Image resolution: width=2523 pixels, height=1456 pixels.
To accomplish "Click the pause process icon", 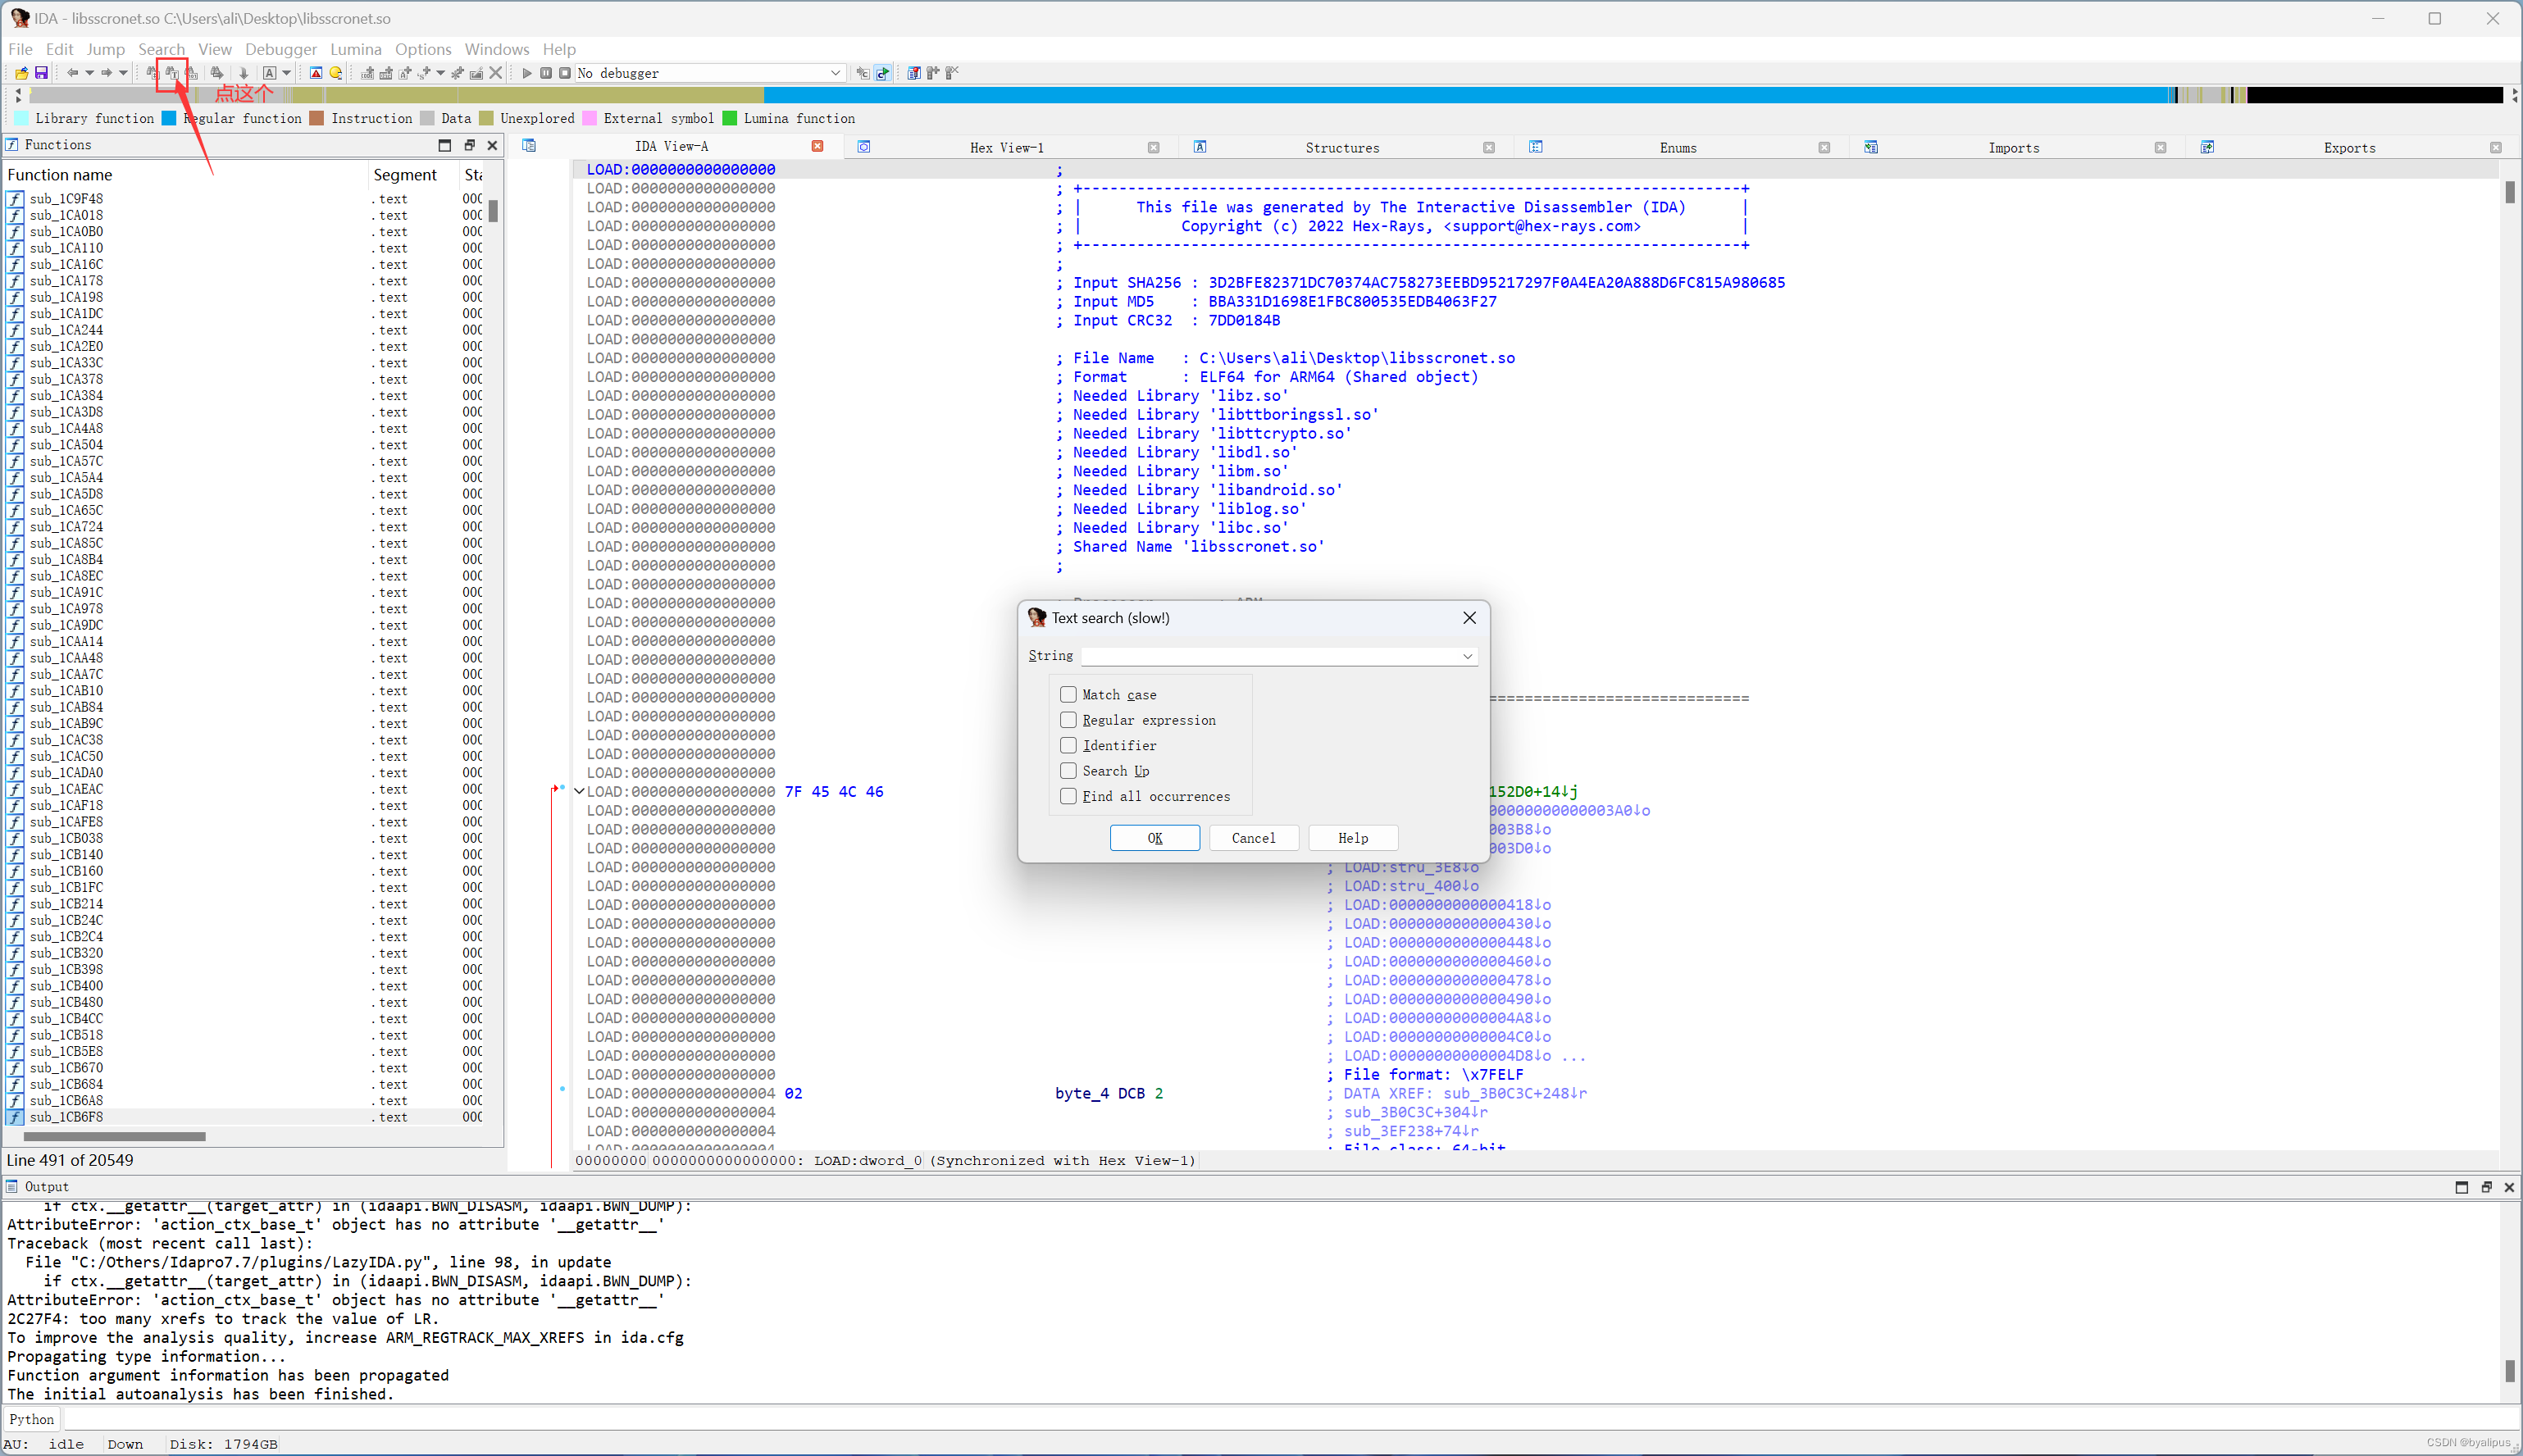I will click(546, 73).
